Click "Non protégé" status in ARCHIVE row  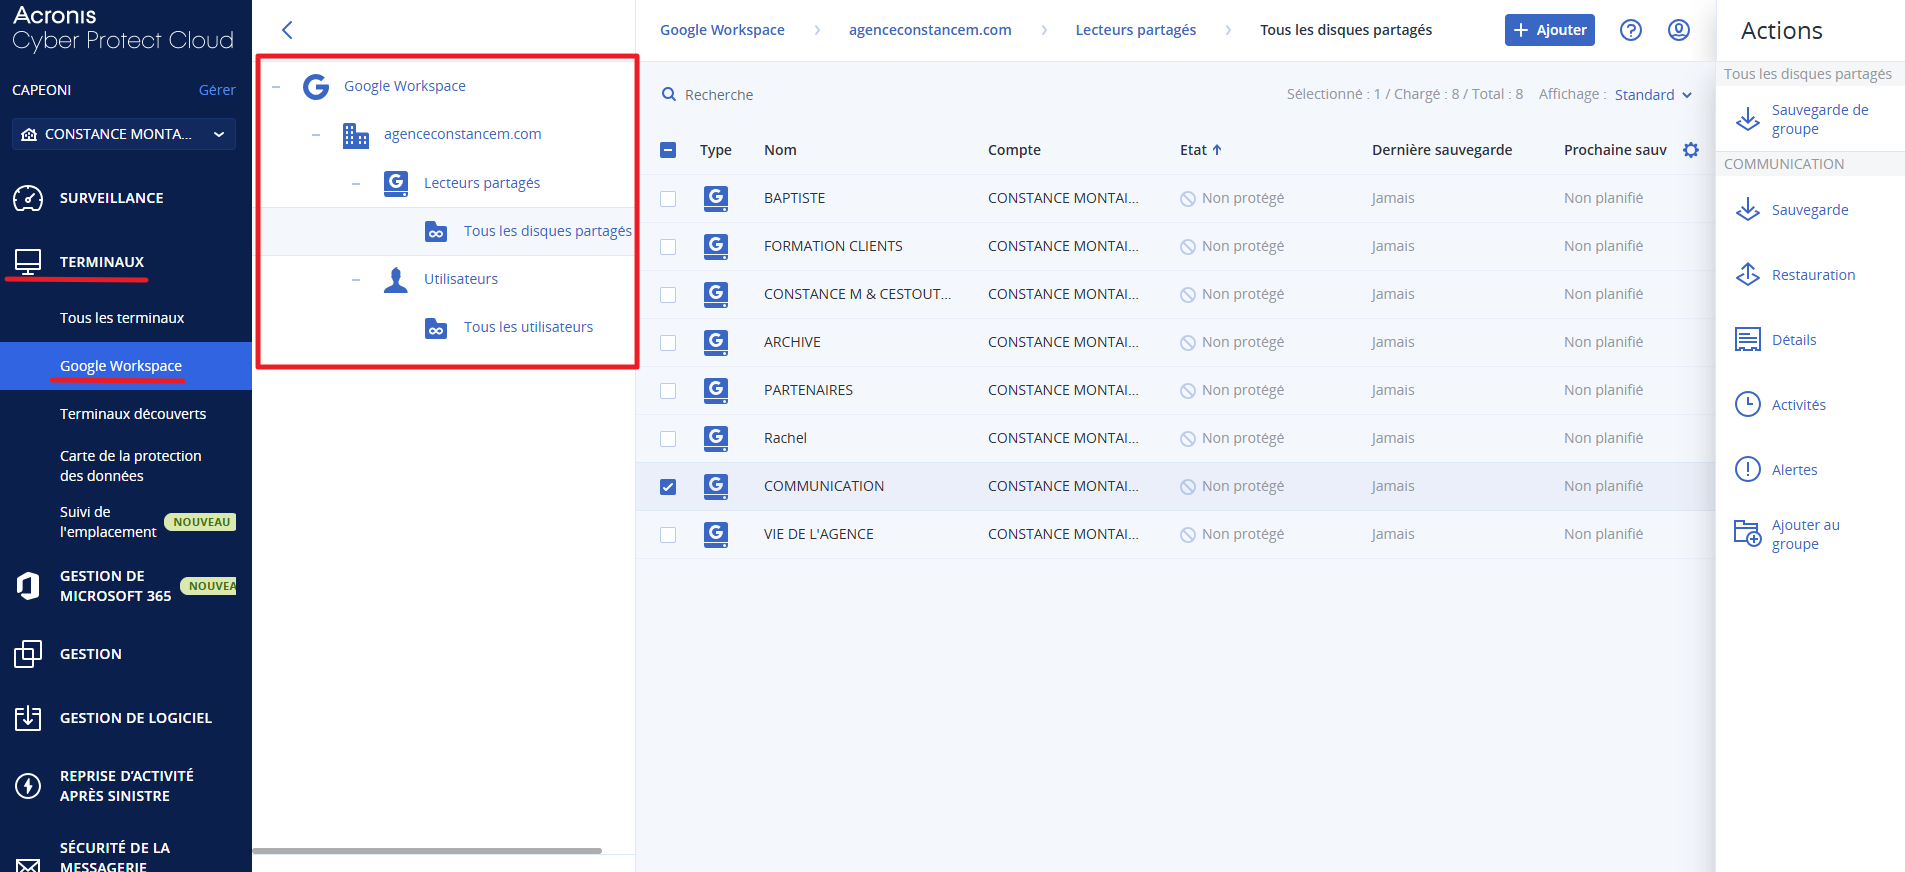[x=1232, y=342]
